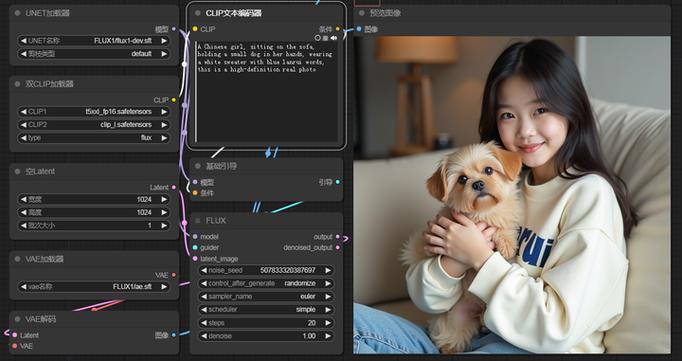This screenshot has width=682, height=361.
Task: Collapse the 基础引导 node via its dot
Action: 198,166
